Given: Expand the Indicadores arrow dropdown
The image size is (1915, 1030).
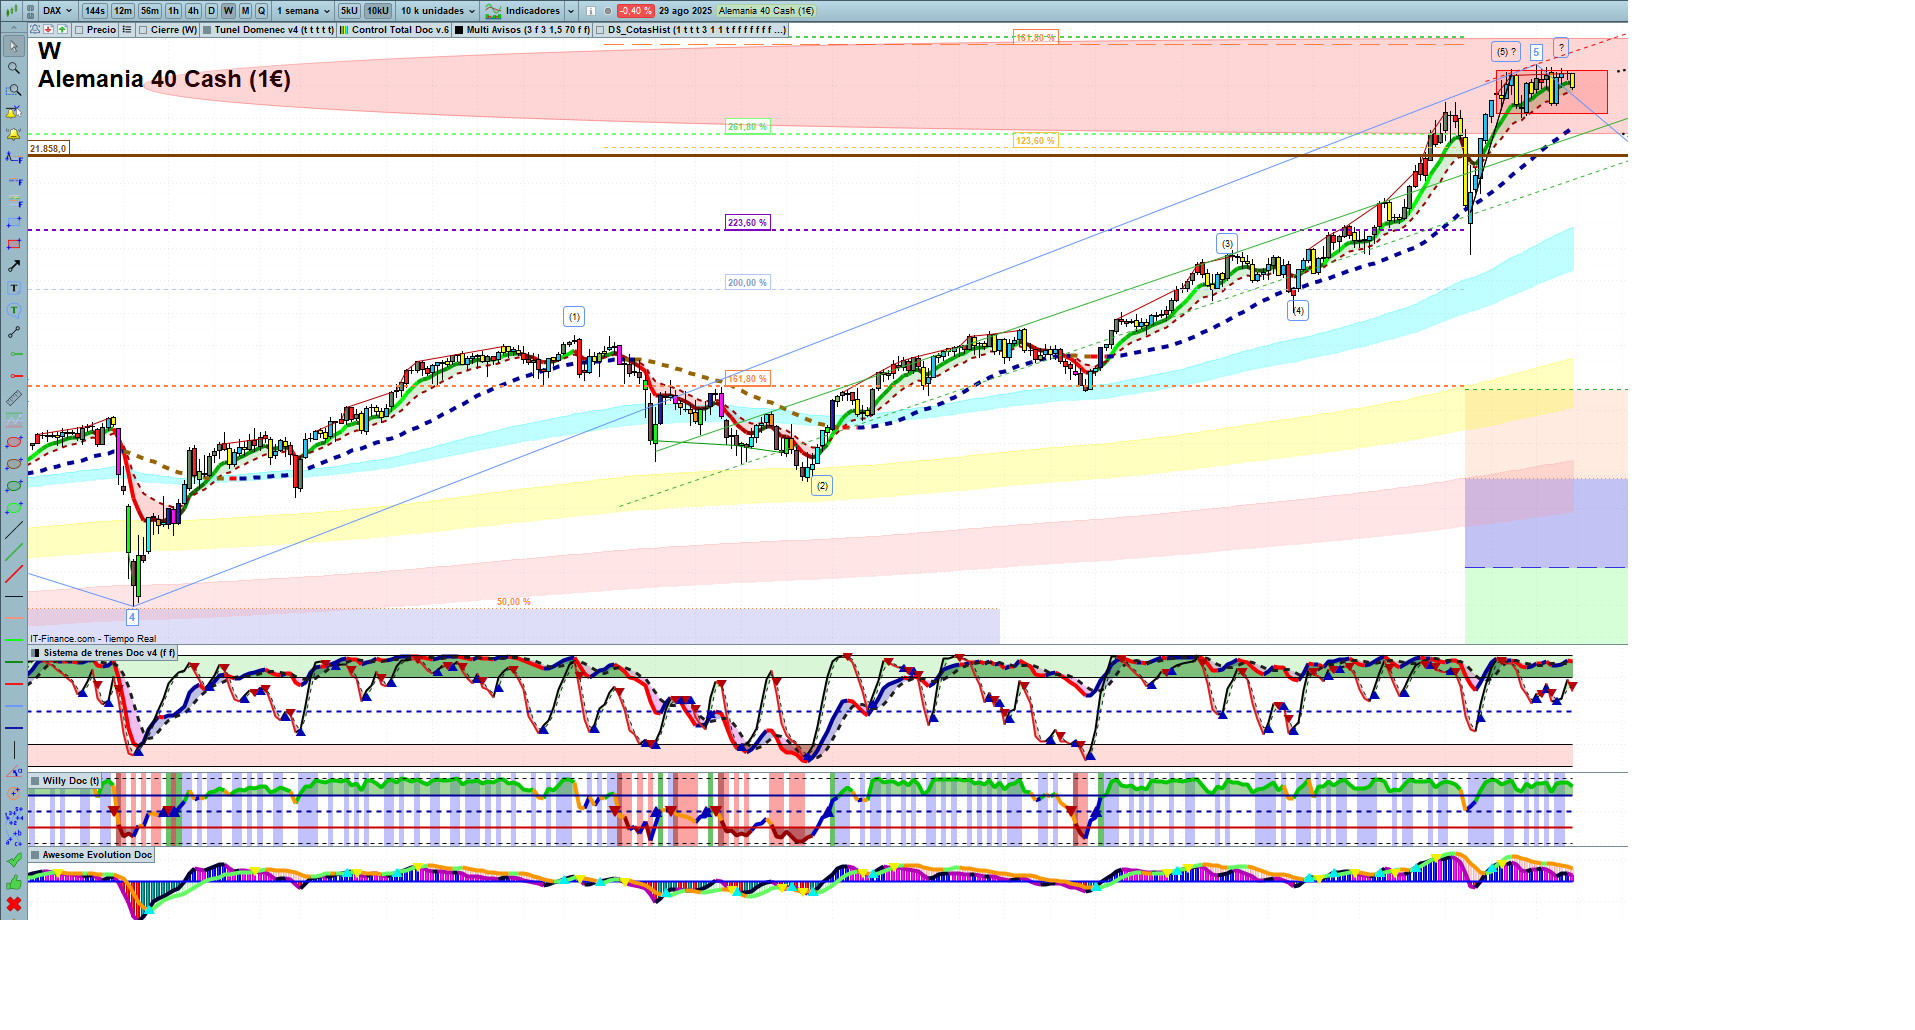Looking at the screenshot, I should pyautogui.click(x=571, y=11).
